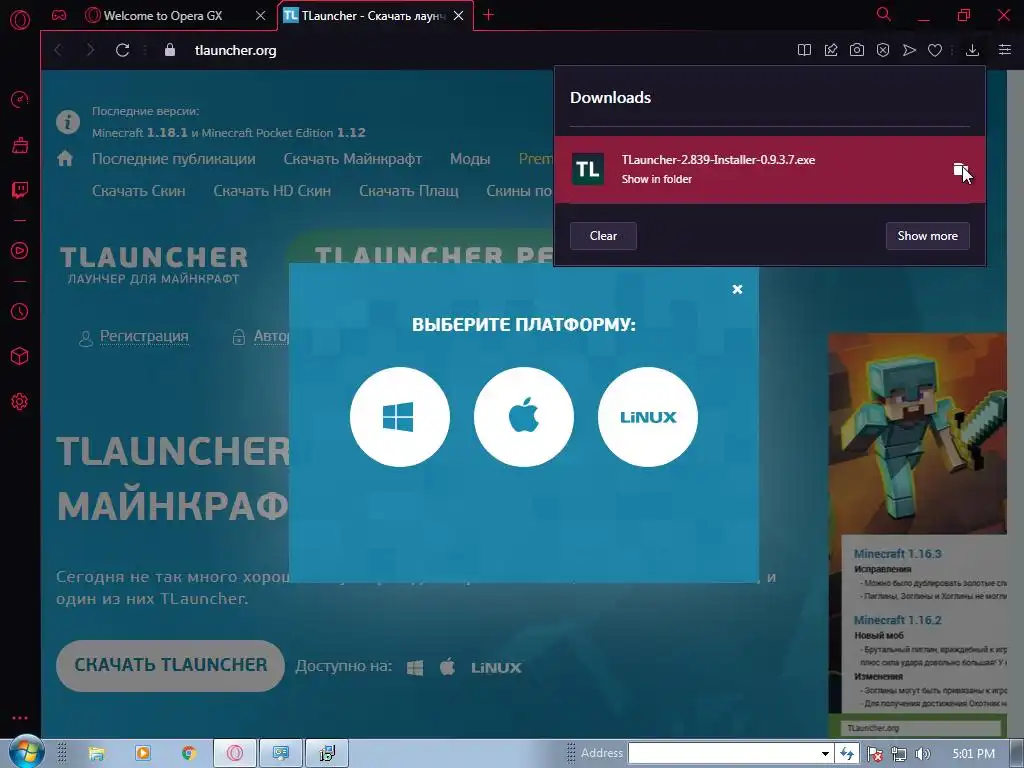Open Minecraft 1.16.3 news link
Viewport: 1024px width, 768px height.
coord(897,554)
